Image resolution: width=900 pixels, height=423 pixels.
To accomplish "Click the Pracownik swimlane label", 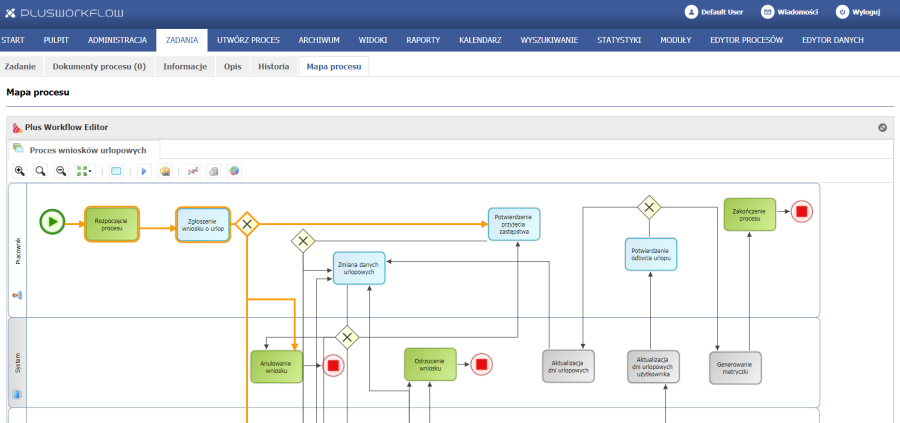I will pos(18,252).
